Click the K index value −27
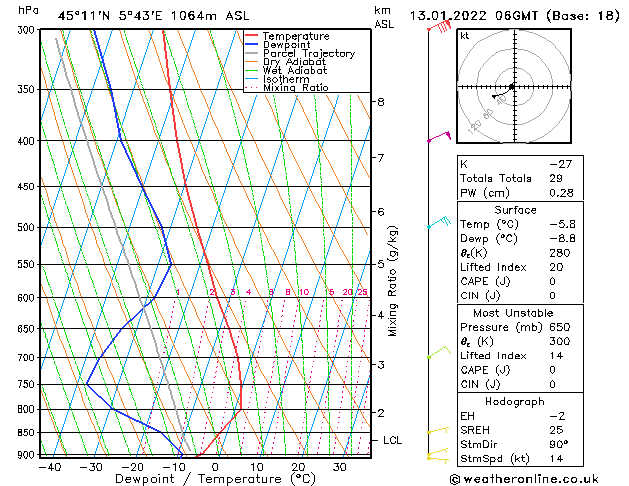This screenshot has width=629, height=486. tap(560, 164)
